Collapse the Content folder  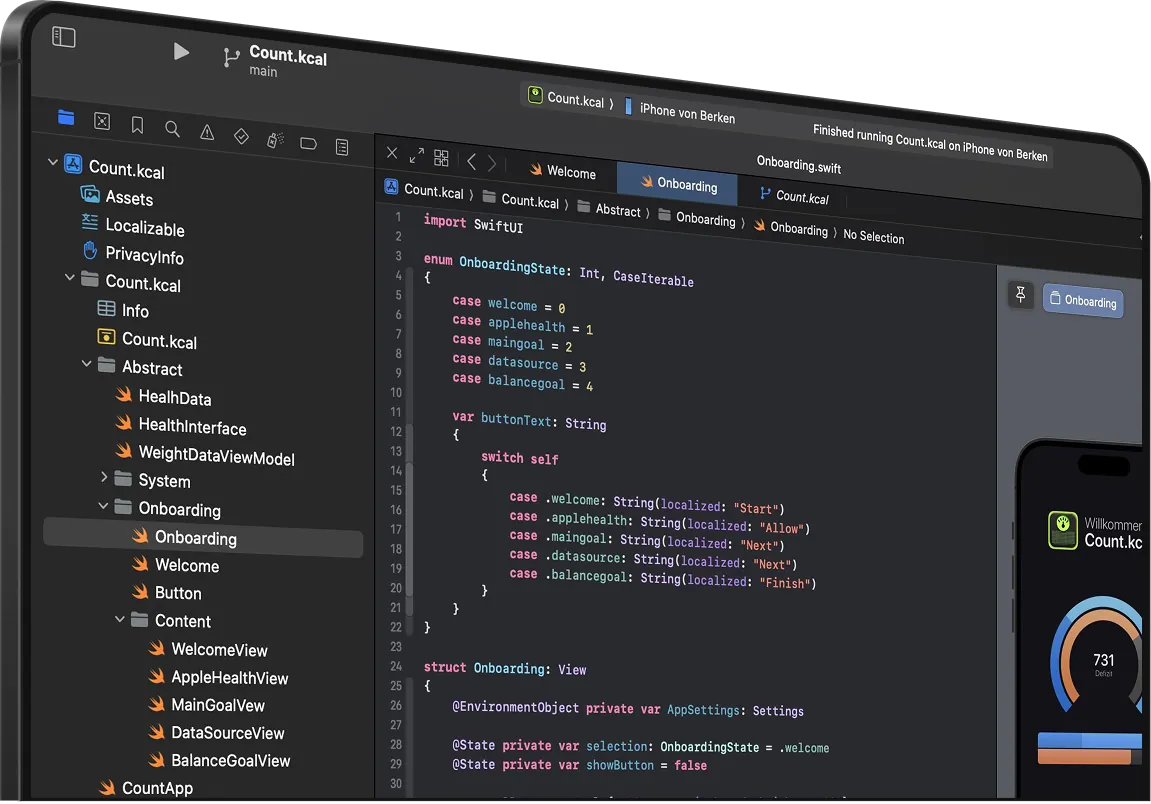click(120, 619)
